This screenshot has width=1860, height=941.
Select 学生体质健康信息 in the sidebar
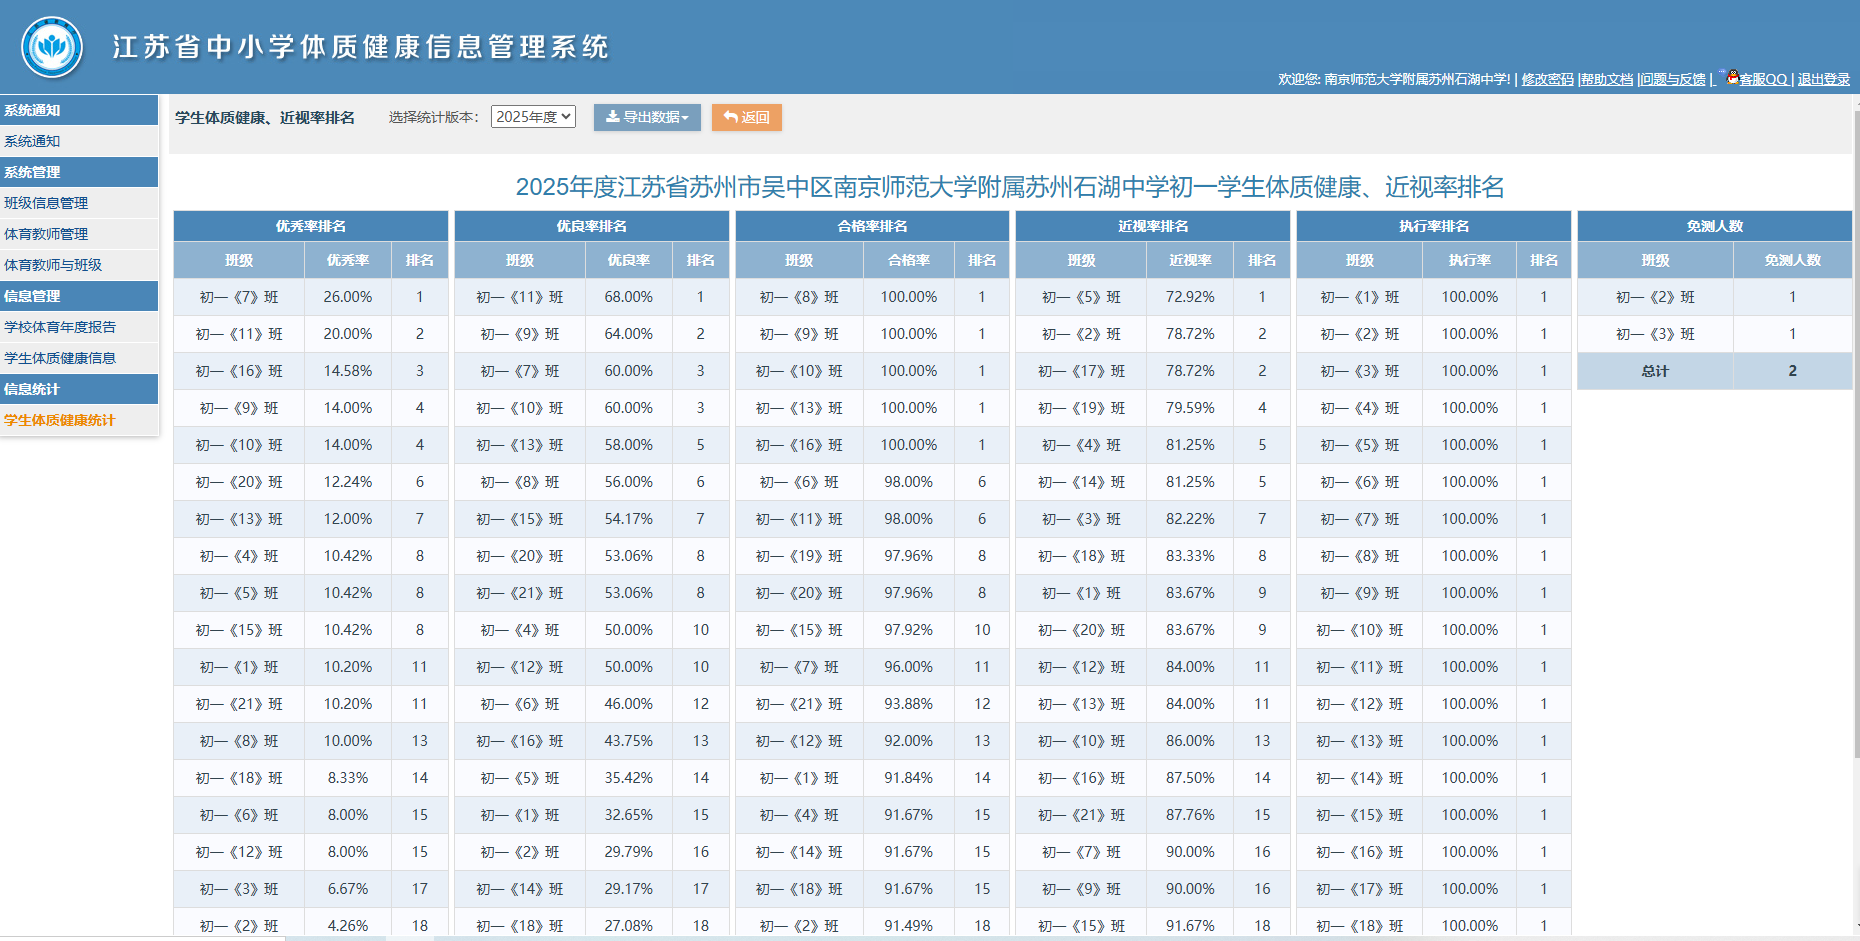pos(60,358)
